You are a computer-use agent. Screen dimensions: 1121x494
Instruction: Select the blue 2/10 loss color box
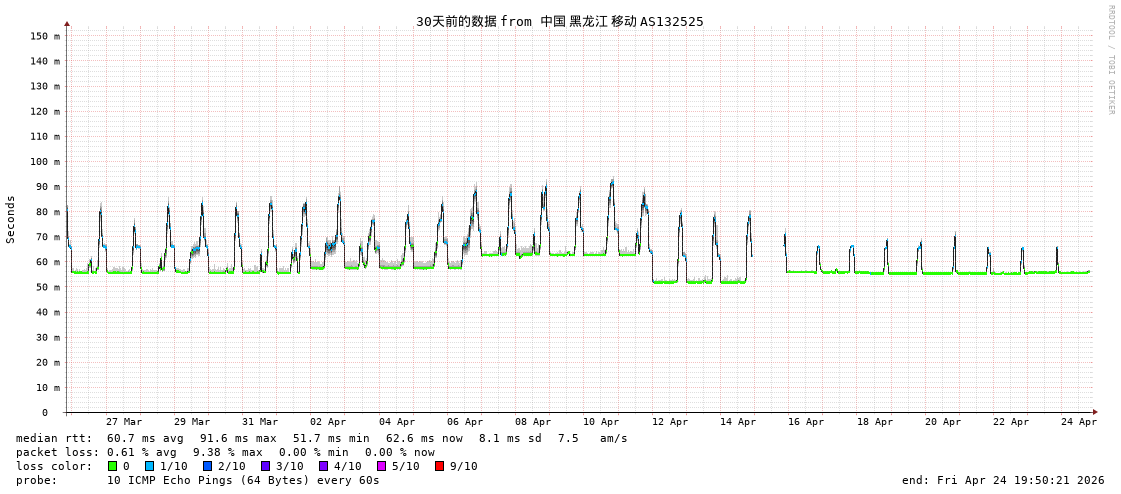coord(207,466)
